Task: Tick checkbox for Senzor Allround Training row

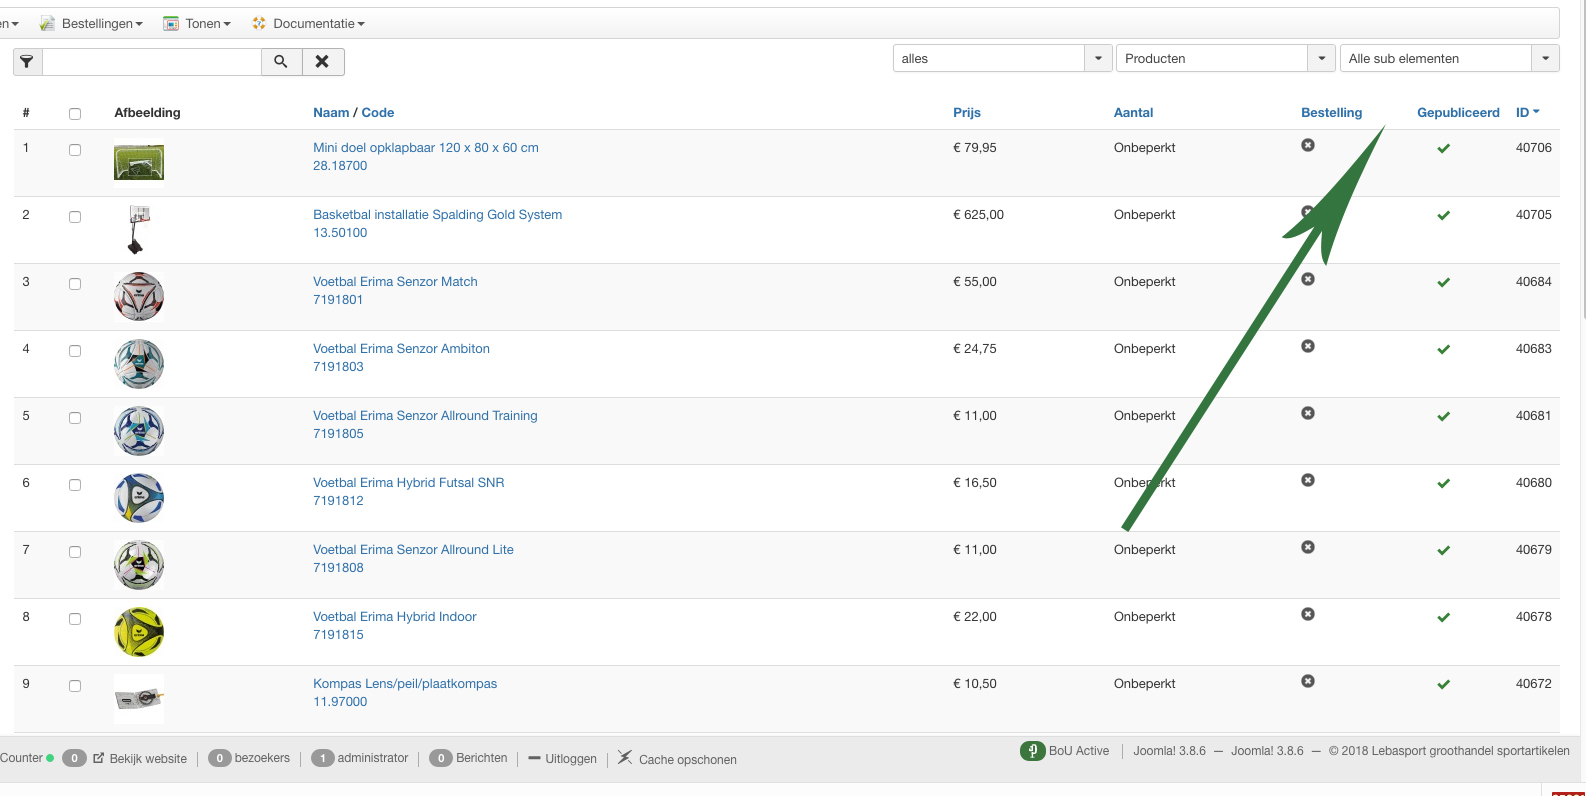Action: click(75, 418)
